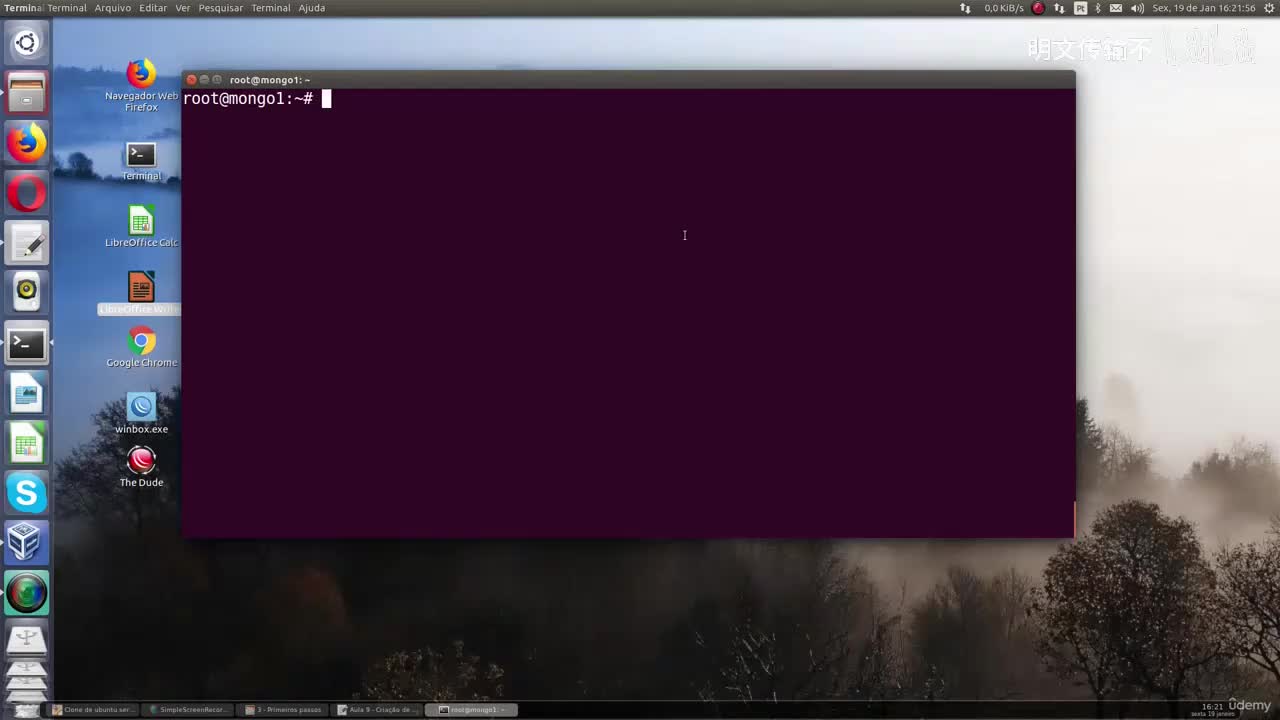Open the Pesquisar menu

coord(221,8)
